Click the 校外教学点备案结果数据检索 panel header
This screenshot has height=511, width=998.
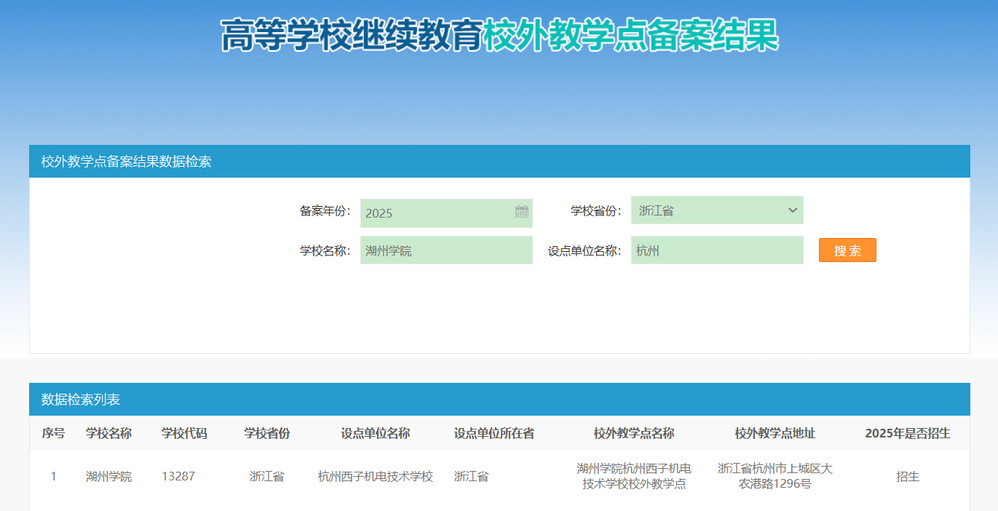coord(126,161)
